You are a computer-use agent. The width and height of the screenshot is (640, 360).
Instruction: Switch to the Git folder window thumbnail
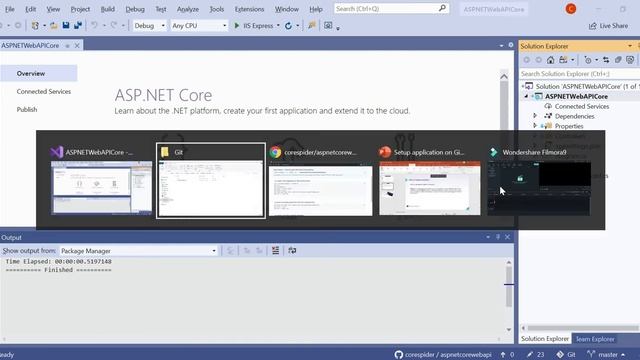[x=211, y=180]
